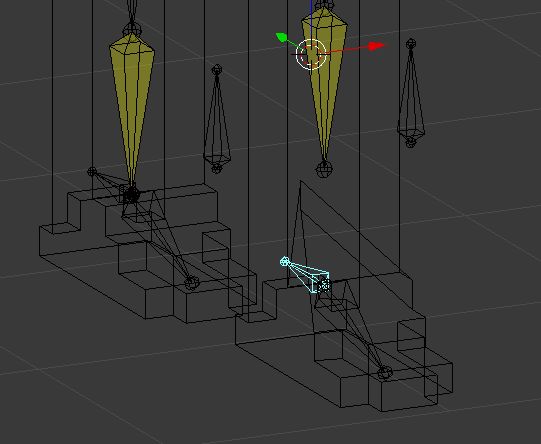Click the white circle of the transform manipulator
Image resolution: width=541 pixels, height=444 pixels.
pos(311,54)
